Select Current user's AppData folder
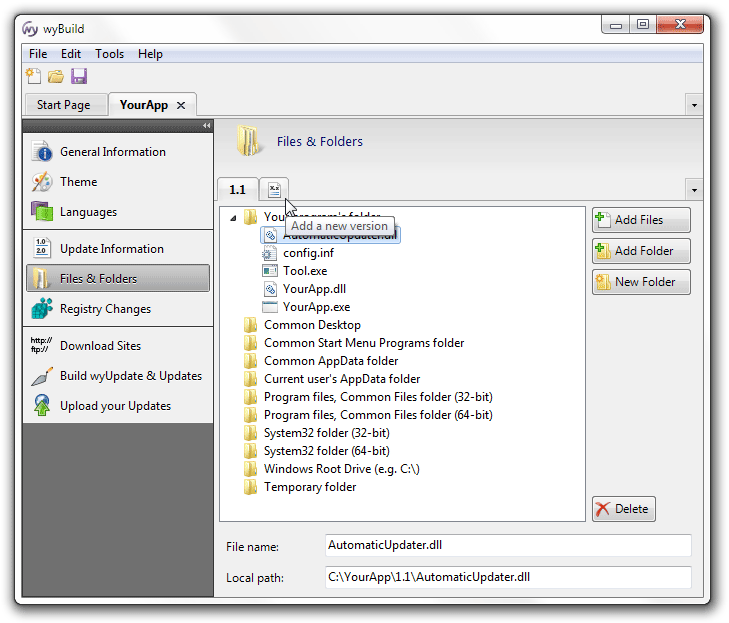This screenshot has width=729, height=623. click(x=342, y=379)
